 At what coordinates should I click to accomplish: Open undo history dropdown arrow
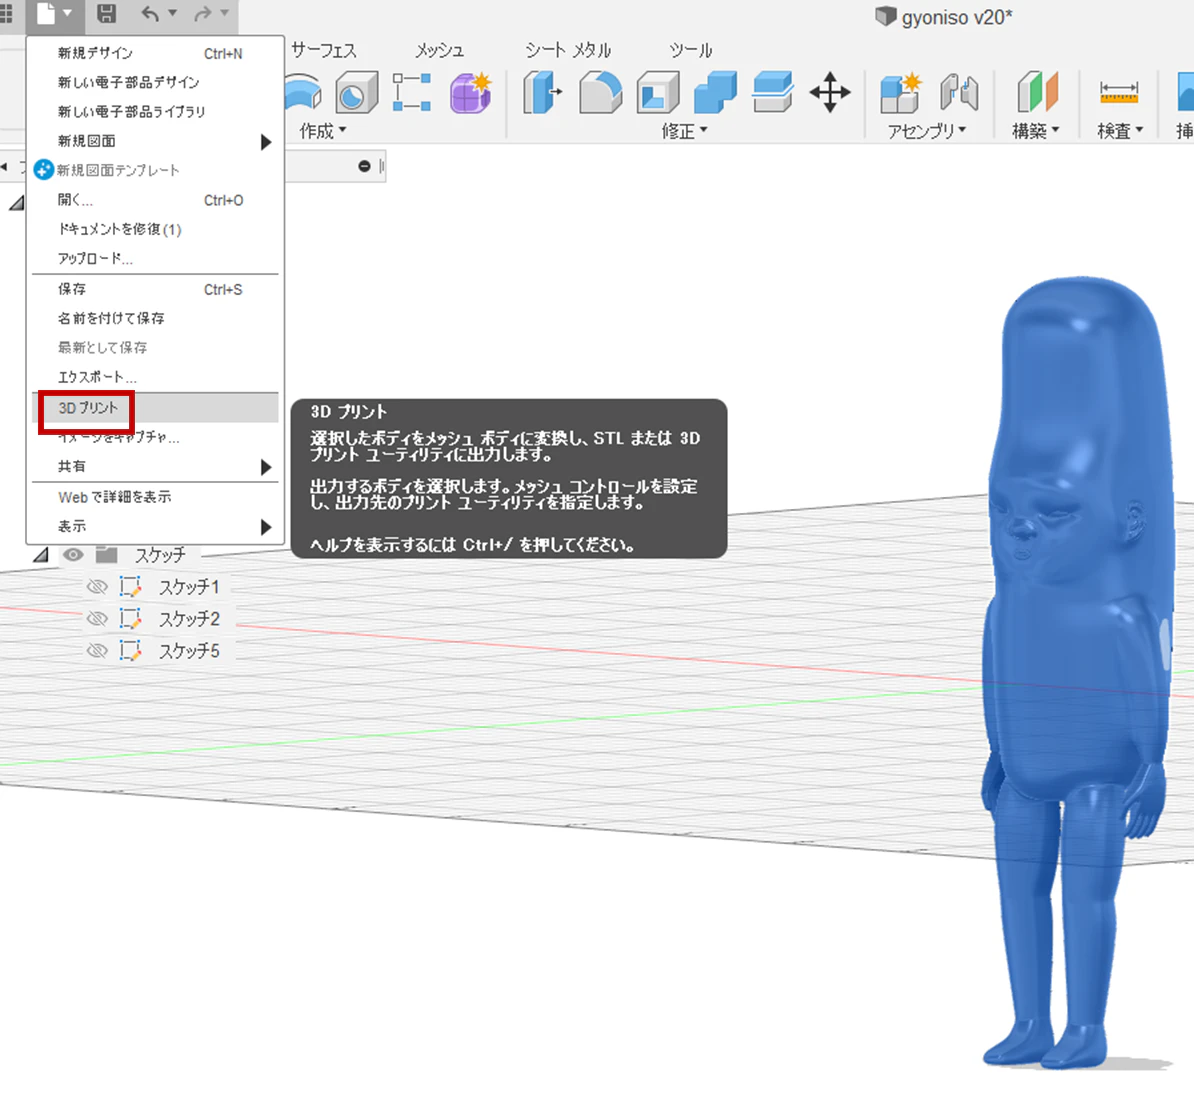173,13
